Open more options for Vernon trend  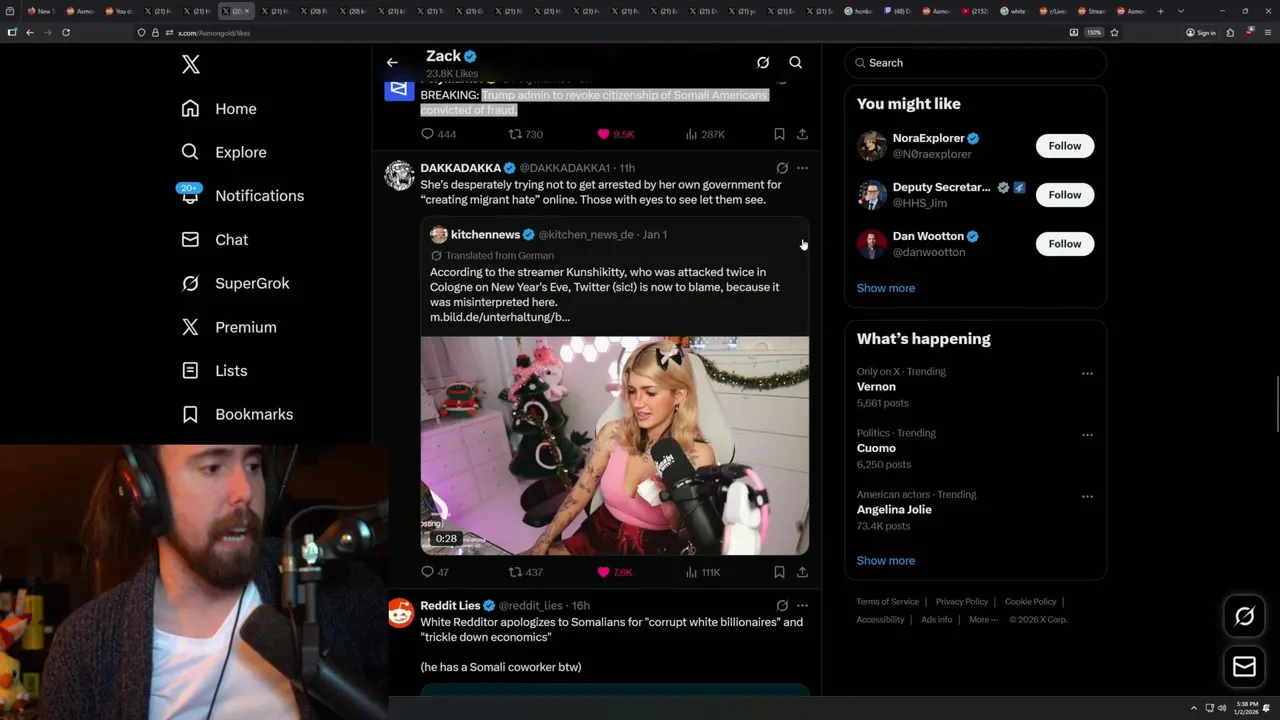1087,374
